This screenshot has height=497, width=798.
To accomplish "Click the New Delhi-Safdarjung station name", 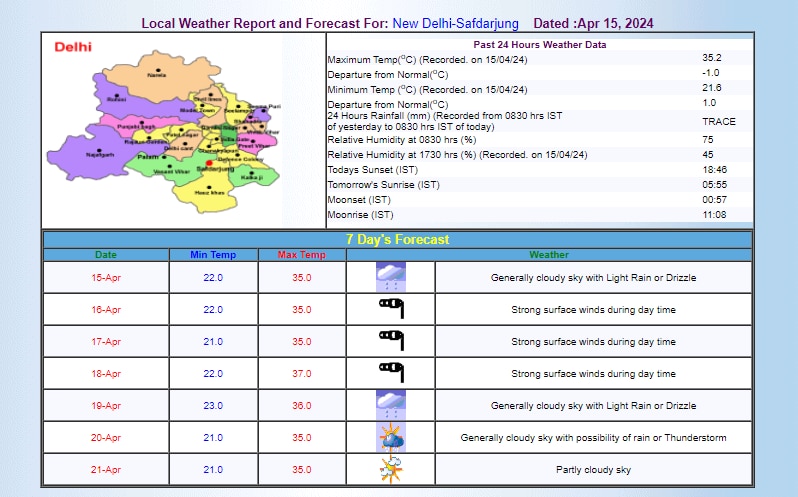I will pos(455,23).
